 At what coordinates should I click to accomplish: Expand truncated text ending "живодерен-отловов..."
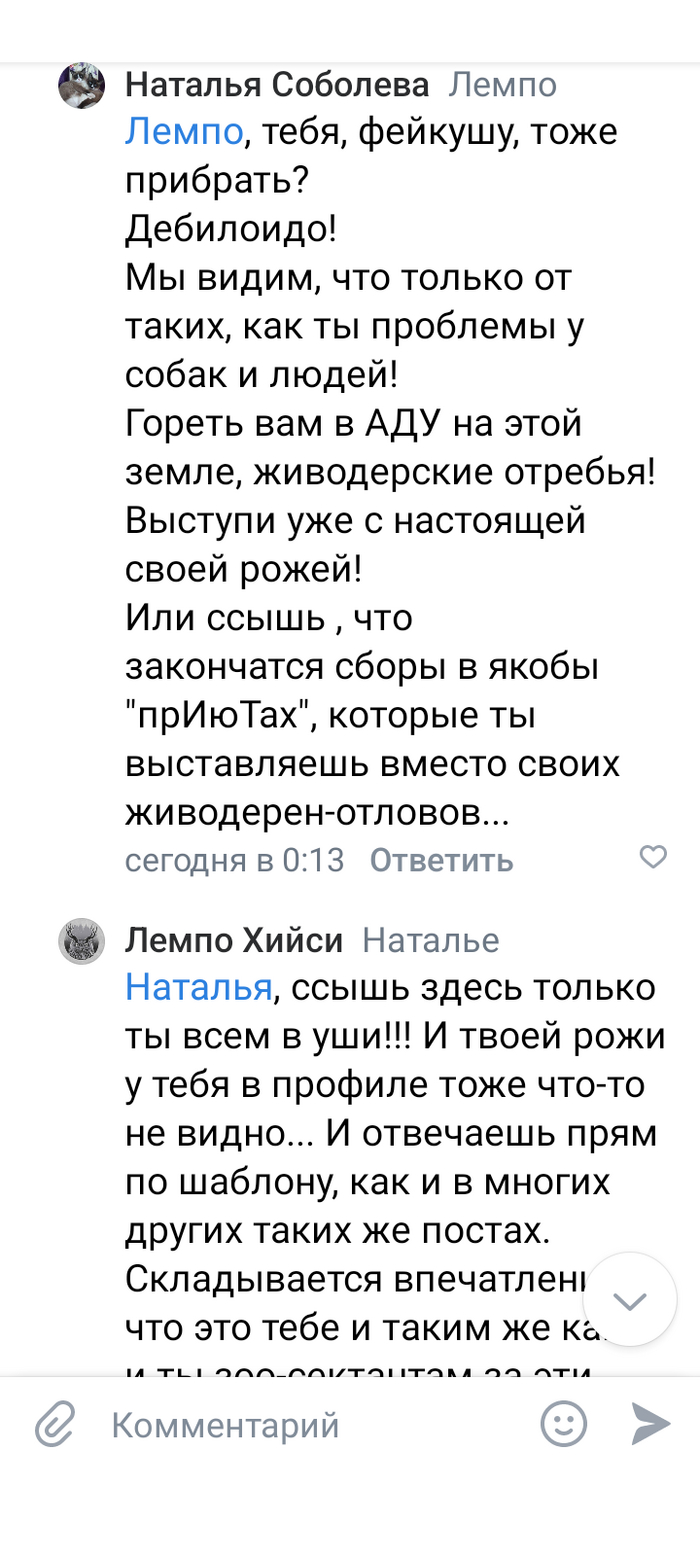[318, 813]
